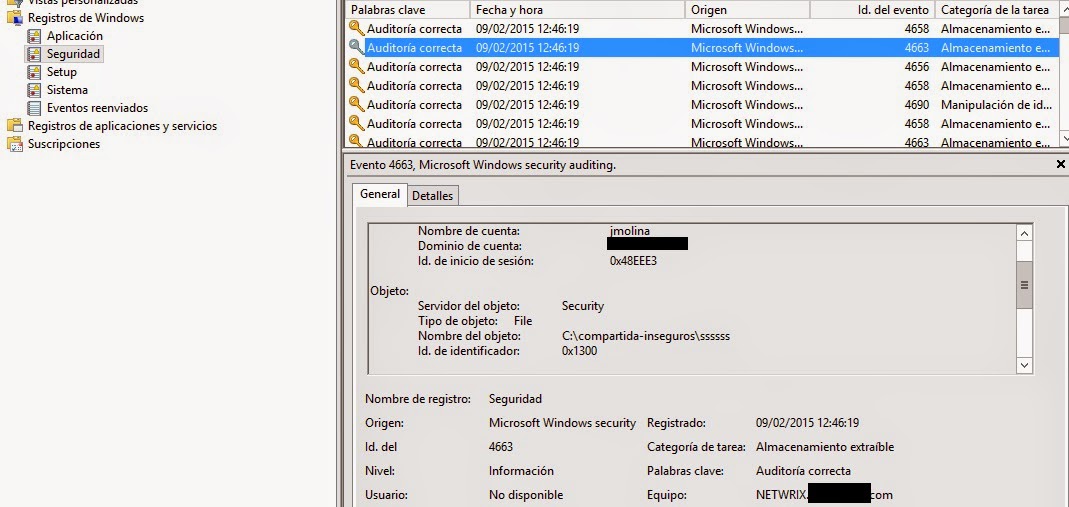Select the General tab
Image resolution: width=1069 pixels, height=507 pixels.
point(380,195)
